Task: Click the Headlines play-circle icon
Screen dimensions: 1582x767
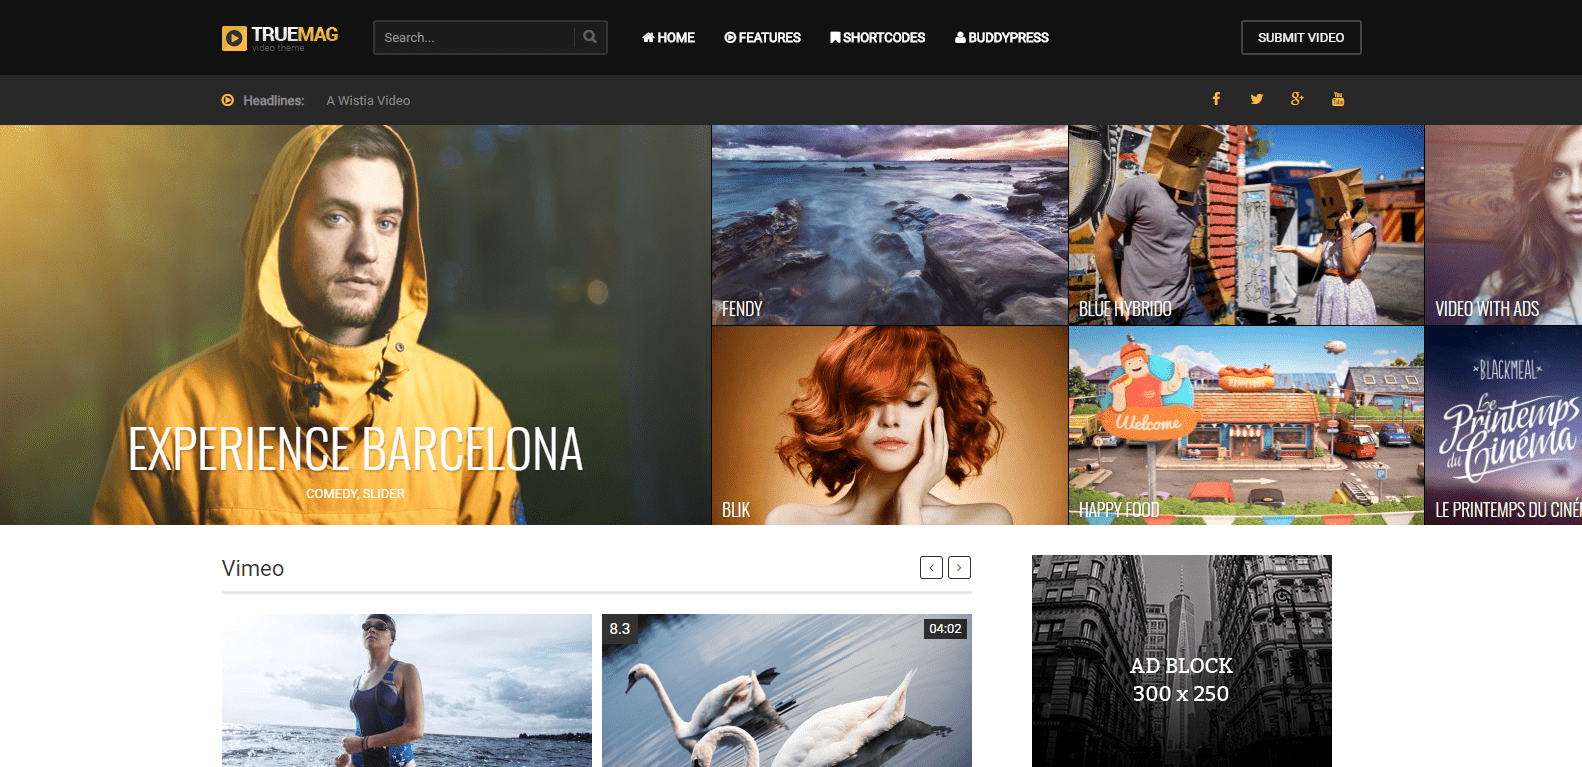Action: pyautogui.click(x=228, y=100)
